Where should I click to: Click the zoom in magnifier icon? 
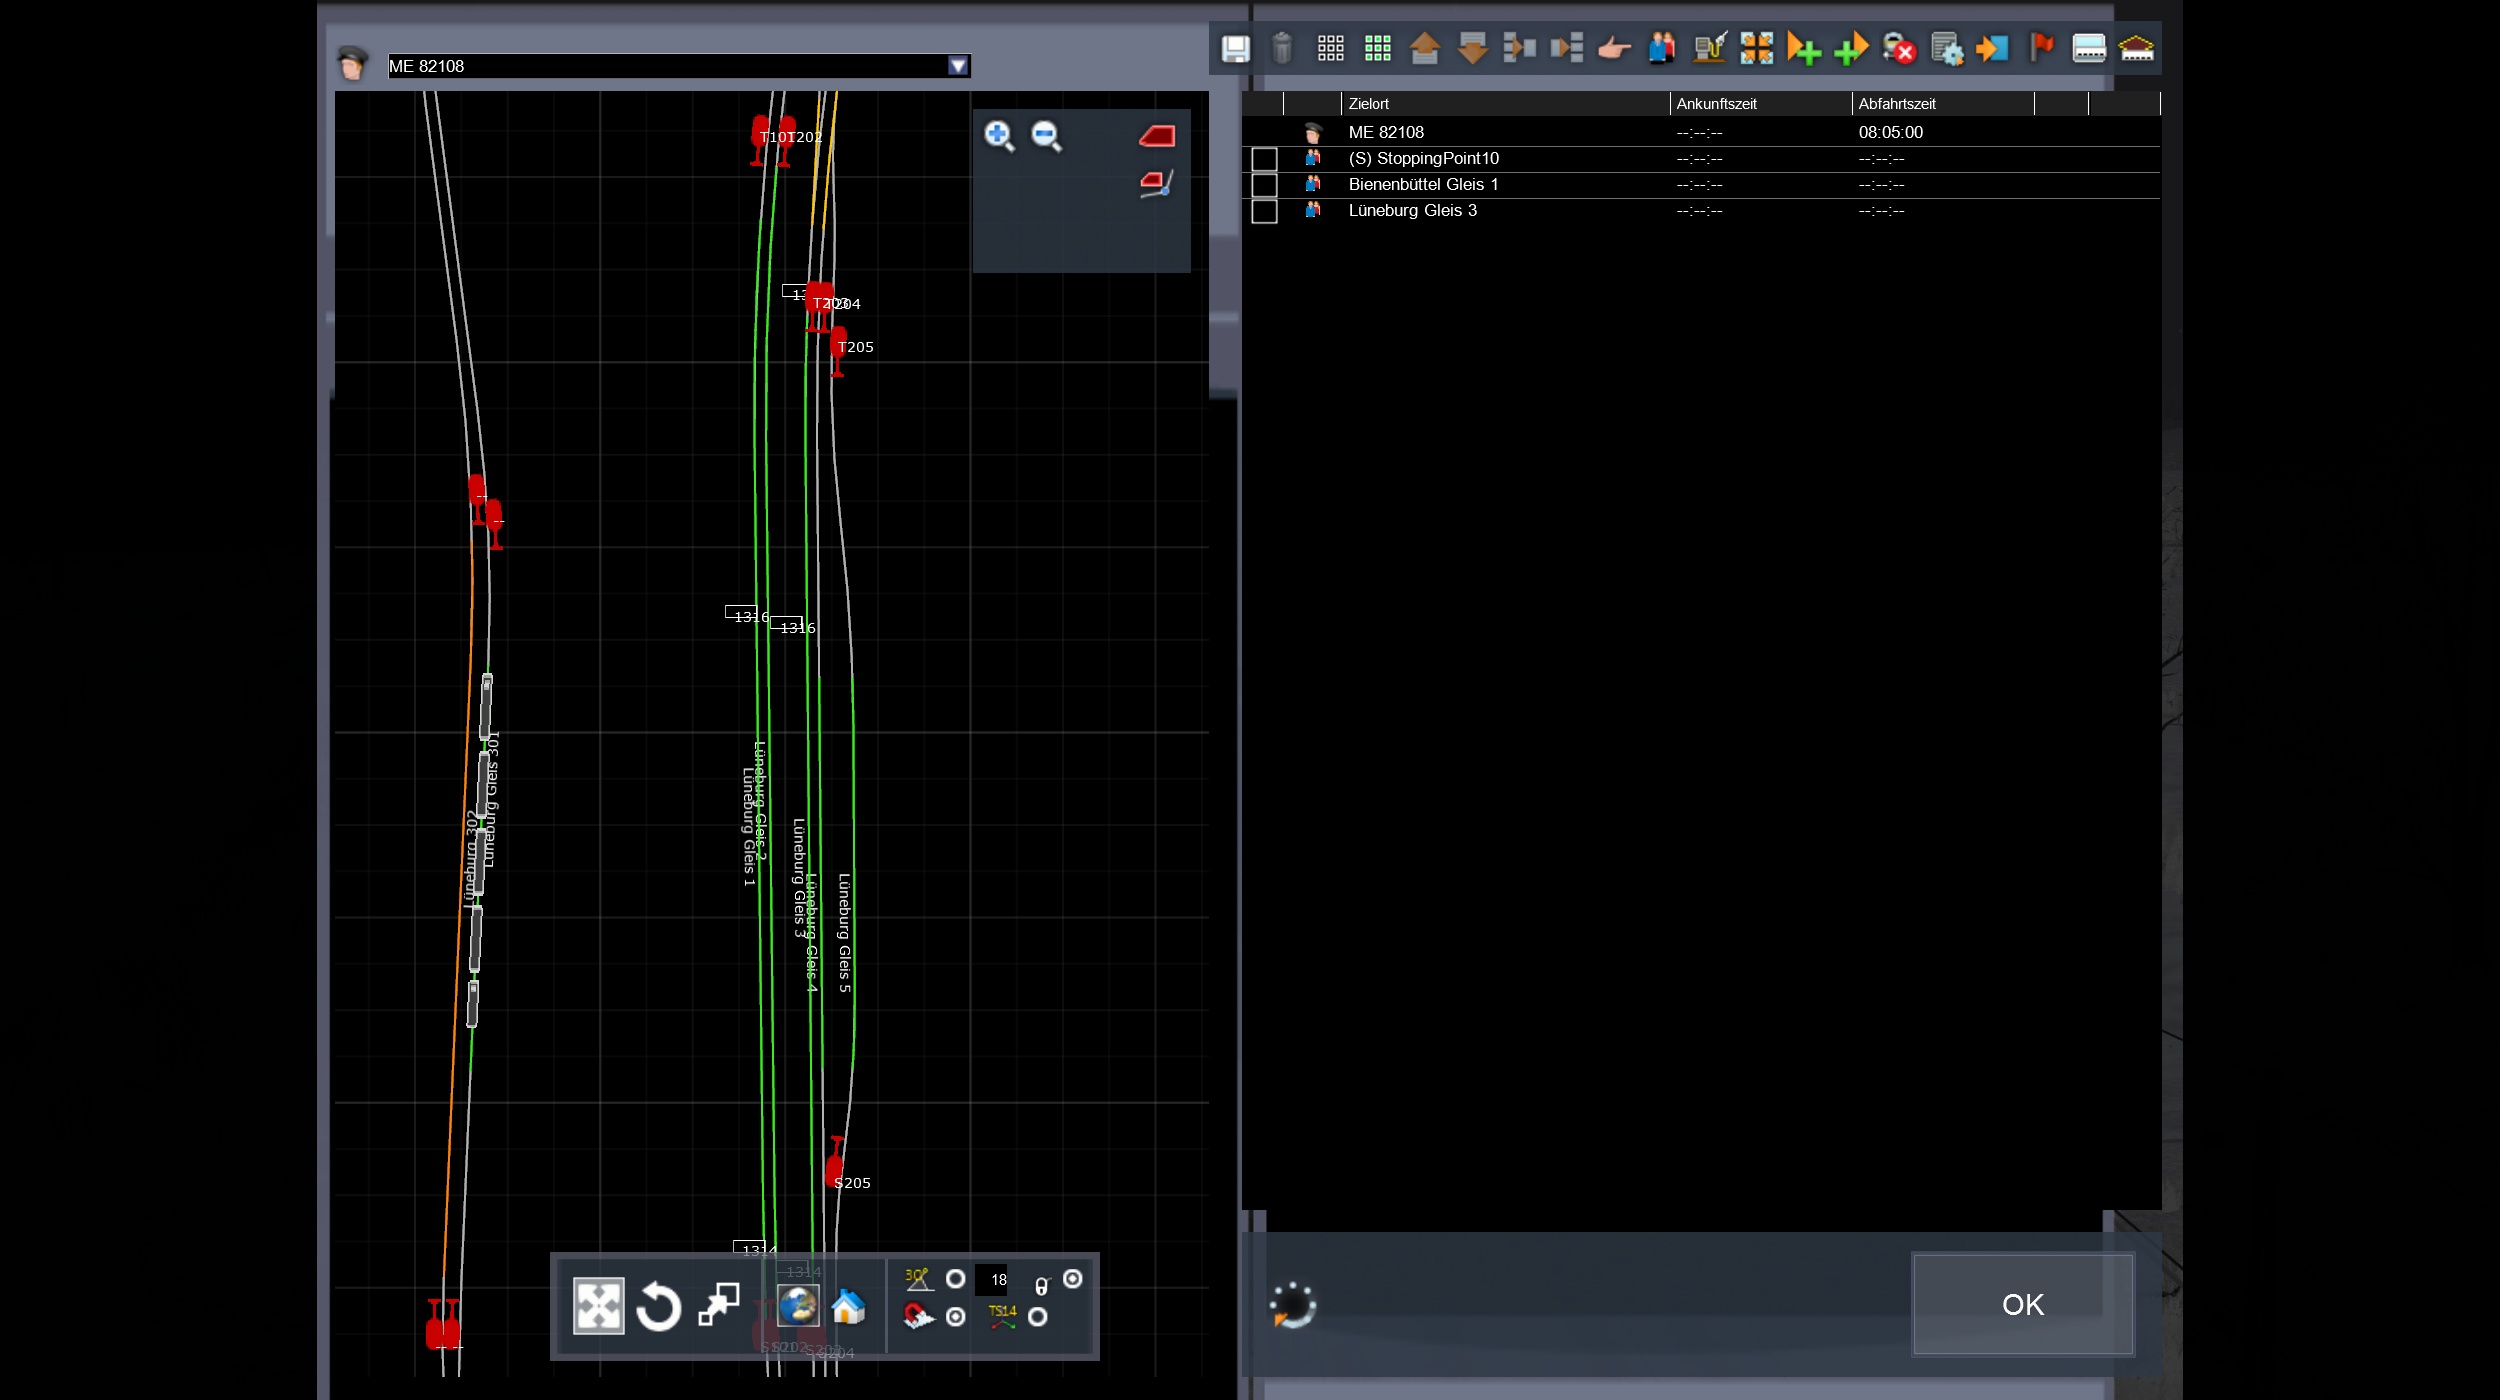click(x=999, y=136)
